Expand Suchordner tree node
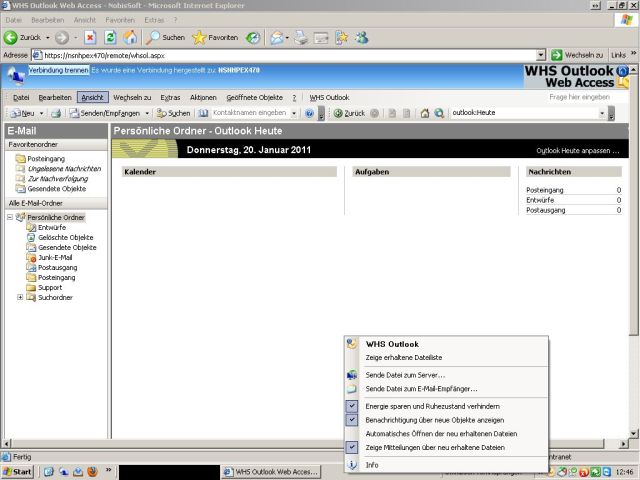Viewport: 640px width, 480px height. (x=20, y=298)
